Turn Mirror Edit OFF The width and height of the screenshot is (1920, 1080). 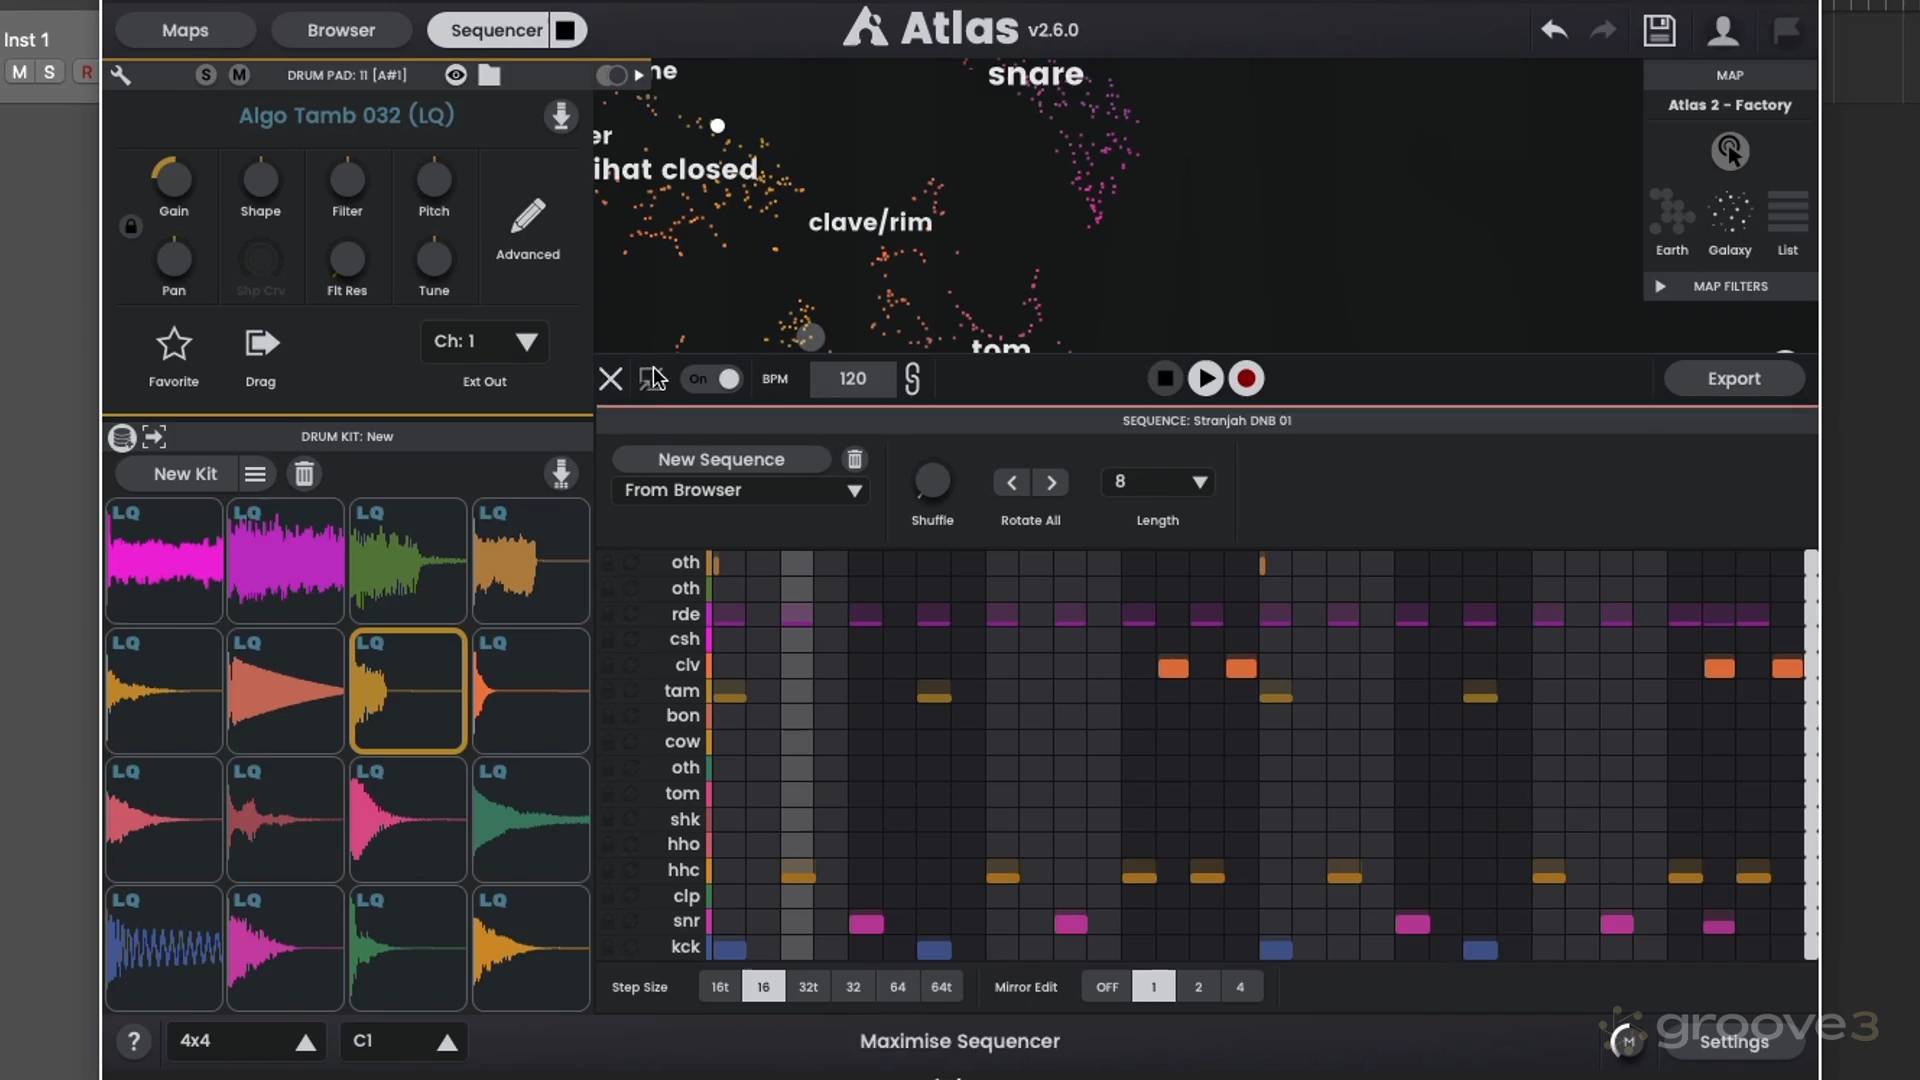tap(1107, 987)
